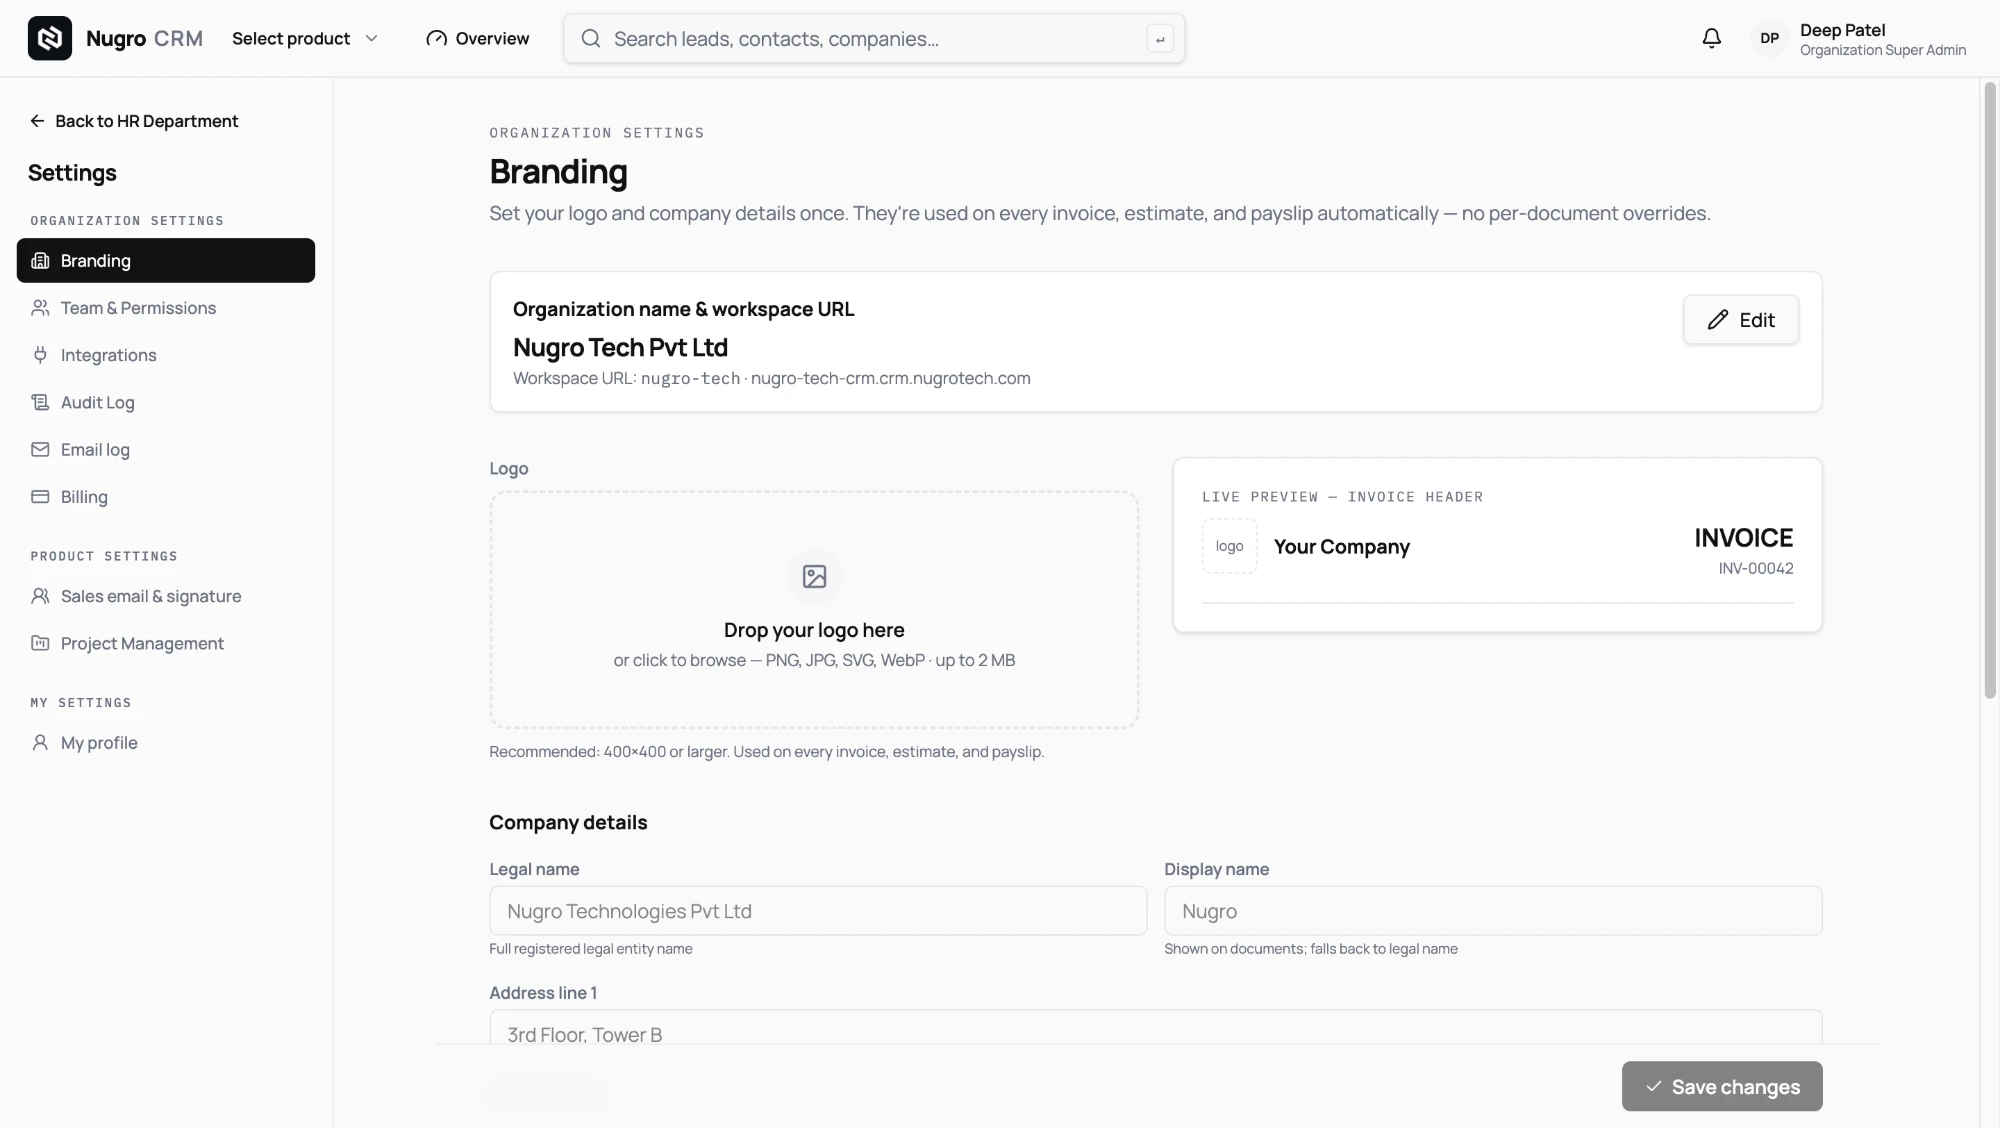Image resolution: width=2000 pixels, height=1128 pixels.
Task: Click the DP user avatar
Action: (x=1769, y=38)
